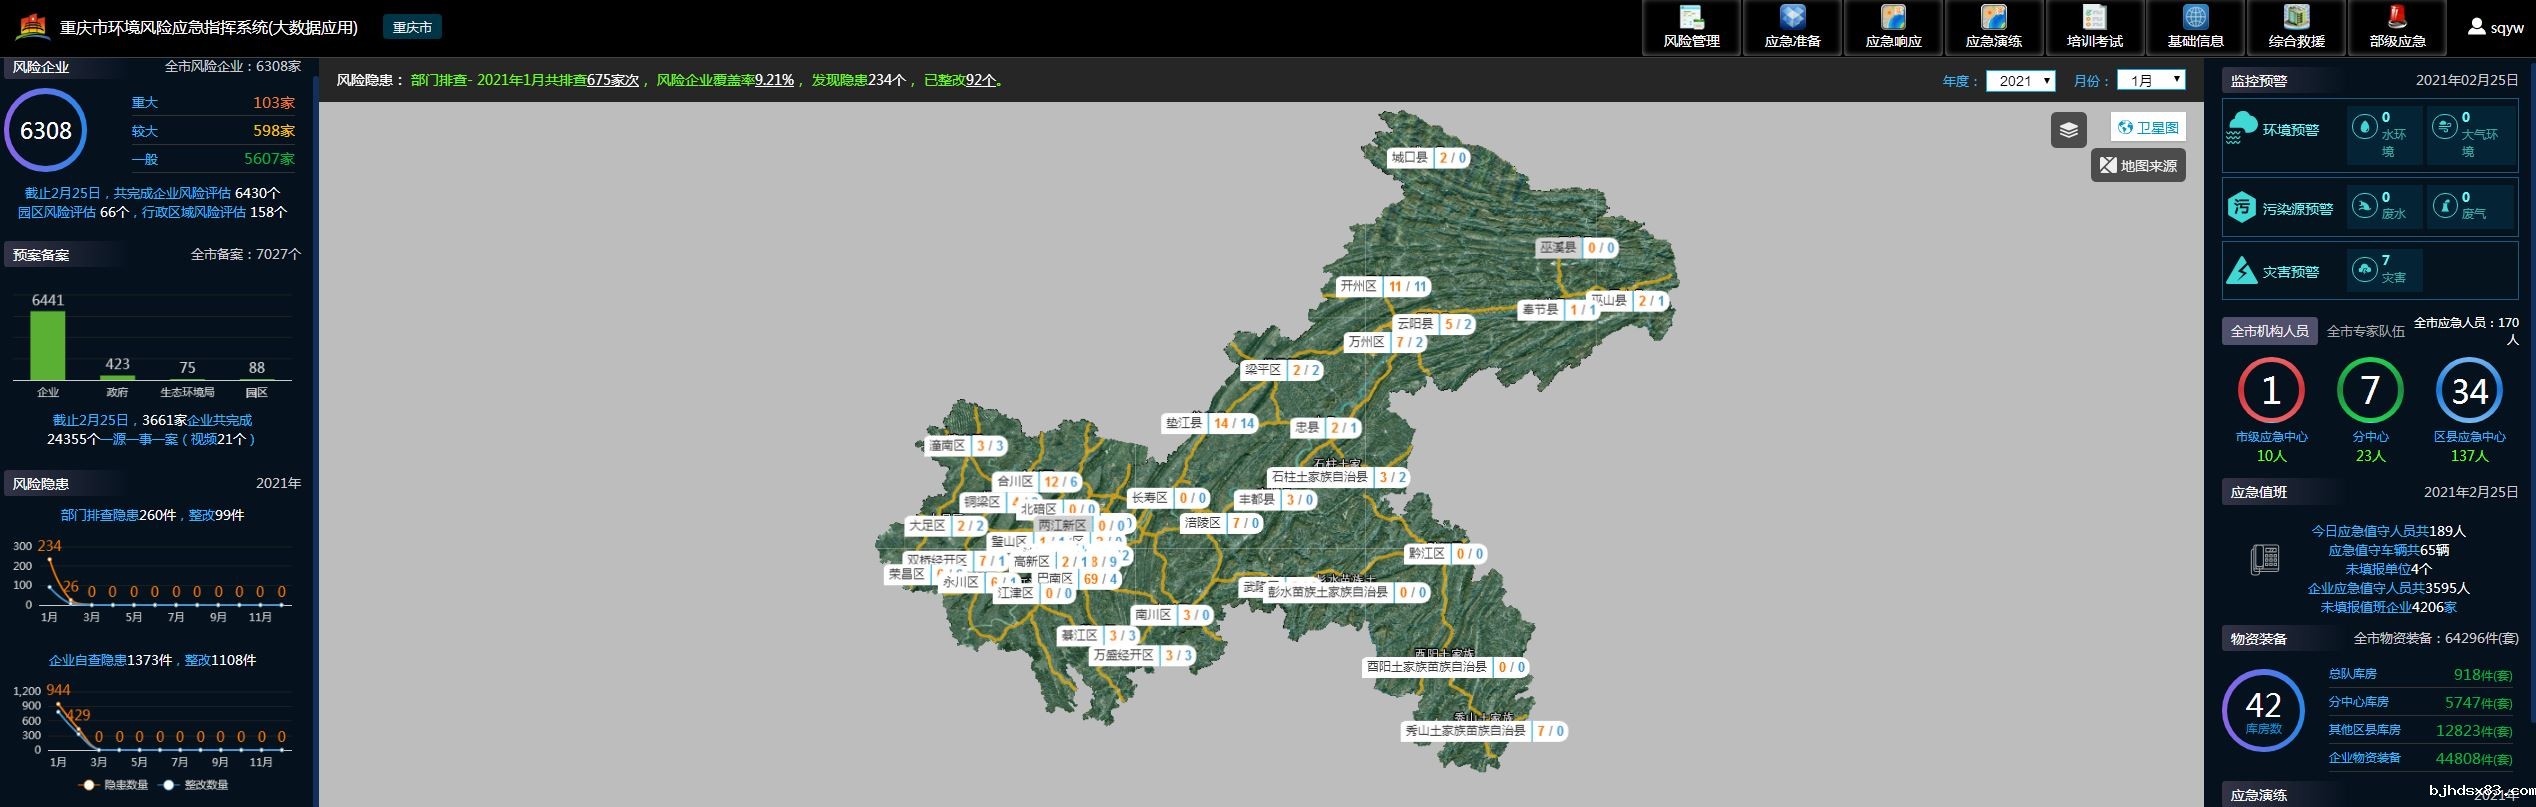The image size is (2536, 807).
Task: Click the 综合救援 building icon
Action: click(x=2296, y=19)
